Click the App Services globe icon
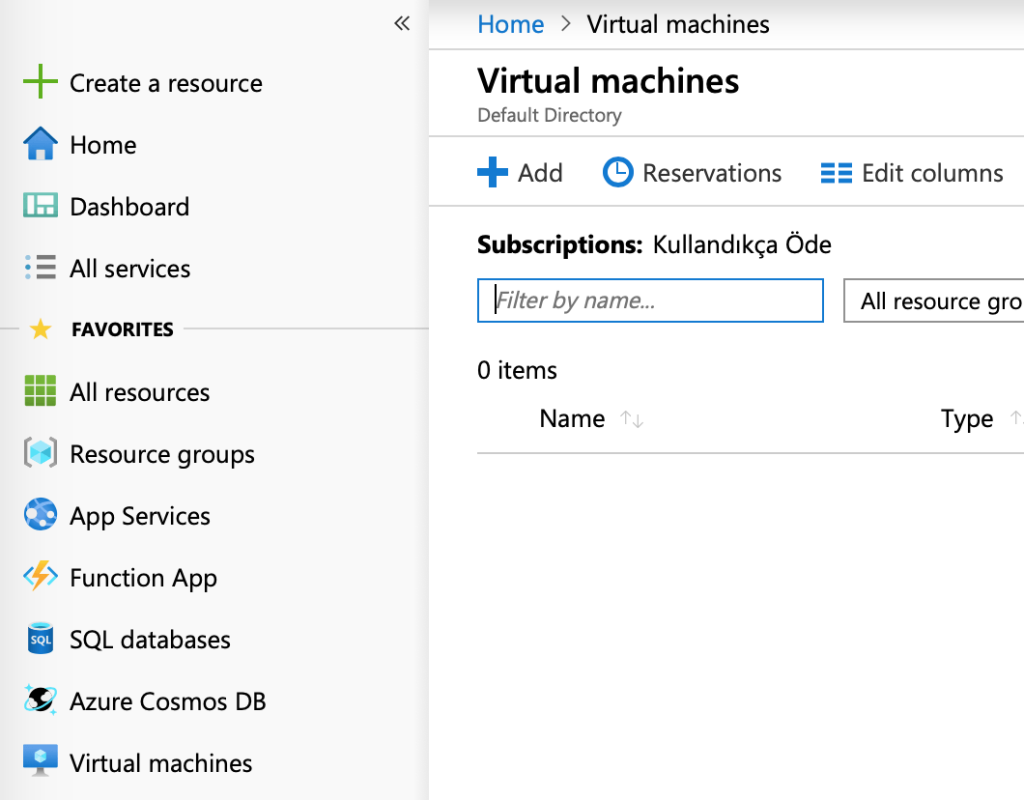This screenshot has height=800, width=1024. point(40,515)
